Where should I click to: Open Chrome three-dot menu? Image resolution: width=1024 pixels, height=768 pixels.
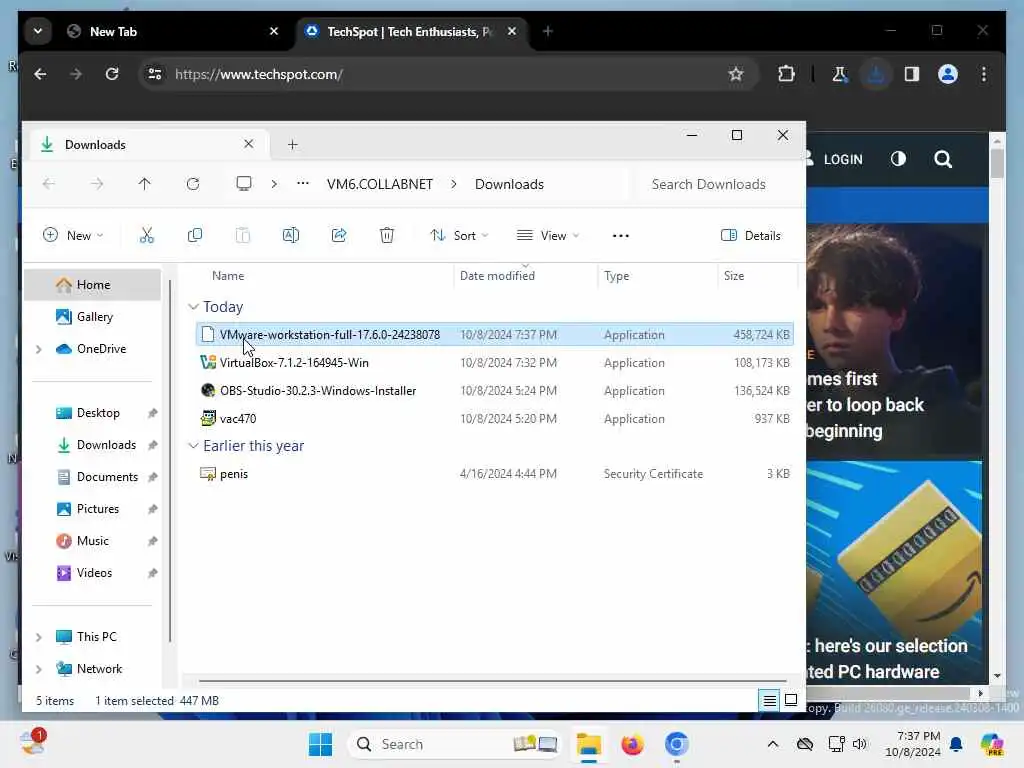pyautogui.click(x=984, y=74)
